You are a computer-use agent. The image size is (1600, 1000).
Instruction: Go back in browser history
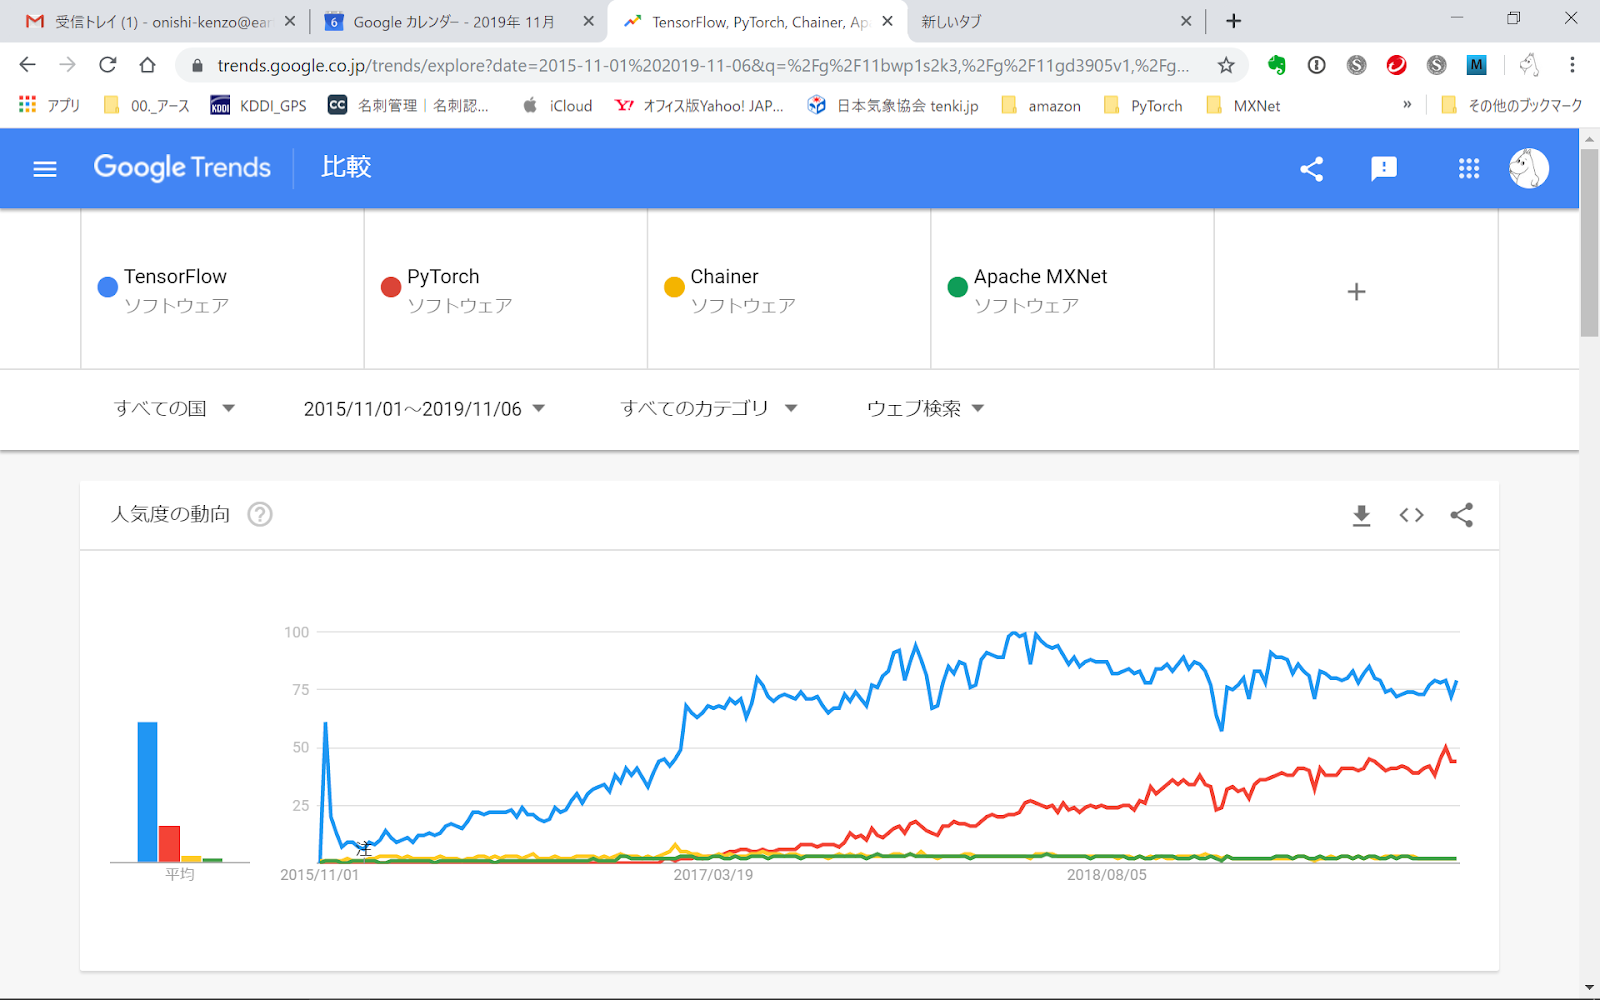click(27, 65)
